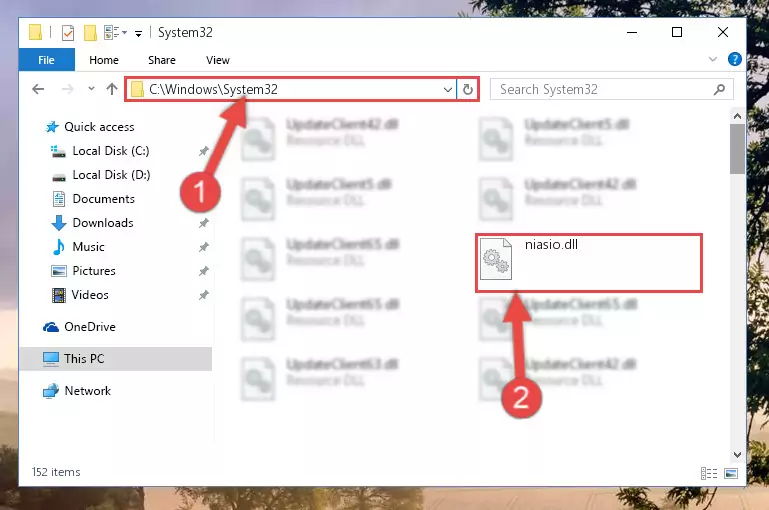The width and height of the screenshot is (769, 510).
Task: Click the Properties quick access toolbar icon
Action: pos(68,33)
